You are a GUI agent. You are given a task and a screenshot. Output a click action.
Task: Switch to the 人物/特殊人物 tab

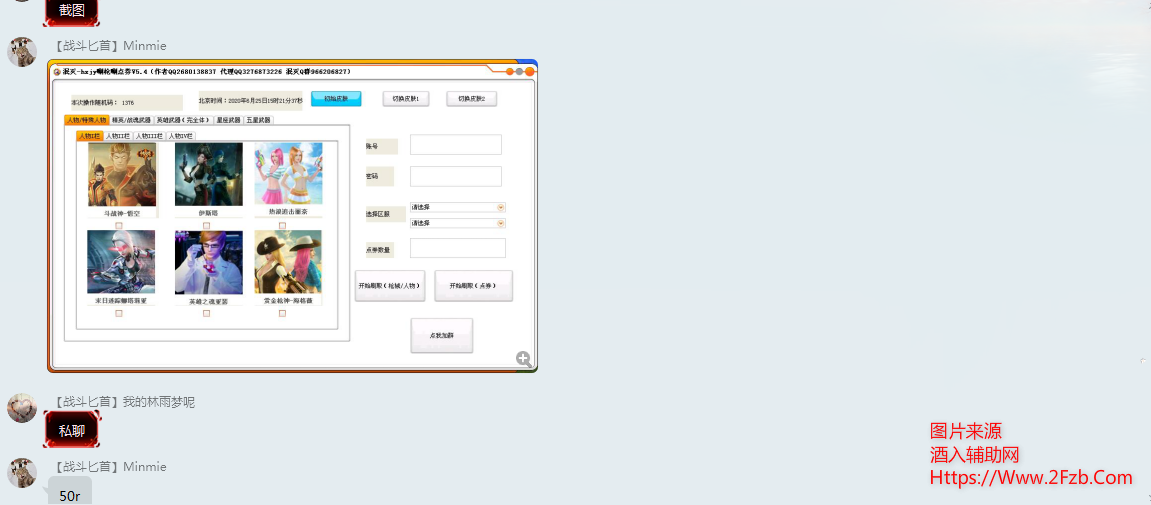coord(87,120)
